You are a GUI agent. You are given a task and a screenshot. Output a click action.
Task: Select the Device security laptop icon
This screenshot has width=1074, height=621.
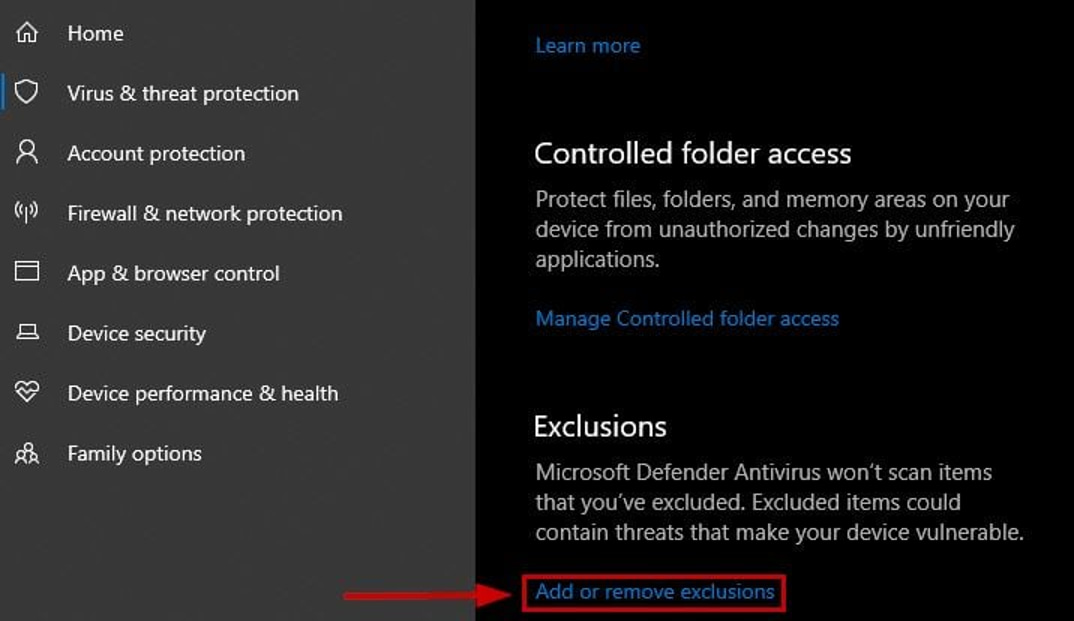coord(27,333)
